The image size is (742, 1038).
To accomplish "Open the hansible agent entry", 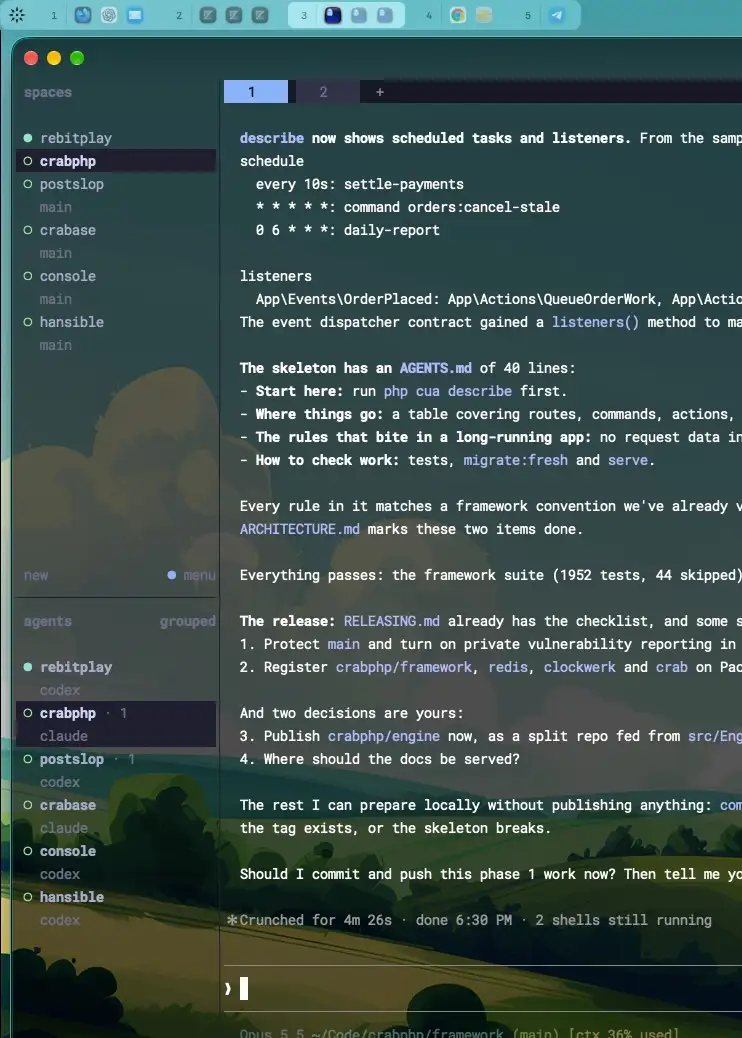I will [72, 897].
